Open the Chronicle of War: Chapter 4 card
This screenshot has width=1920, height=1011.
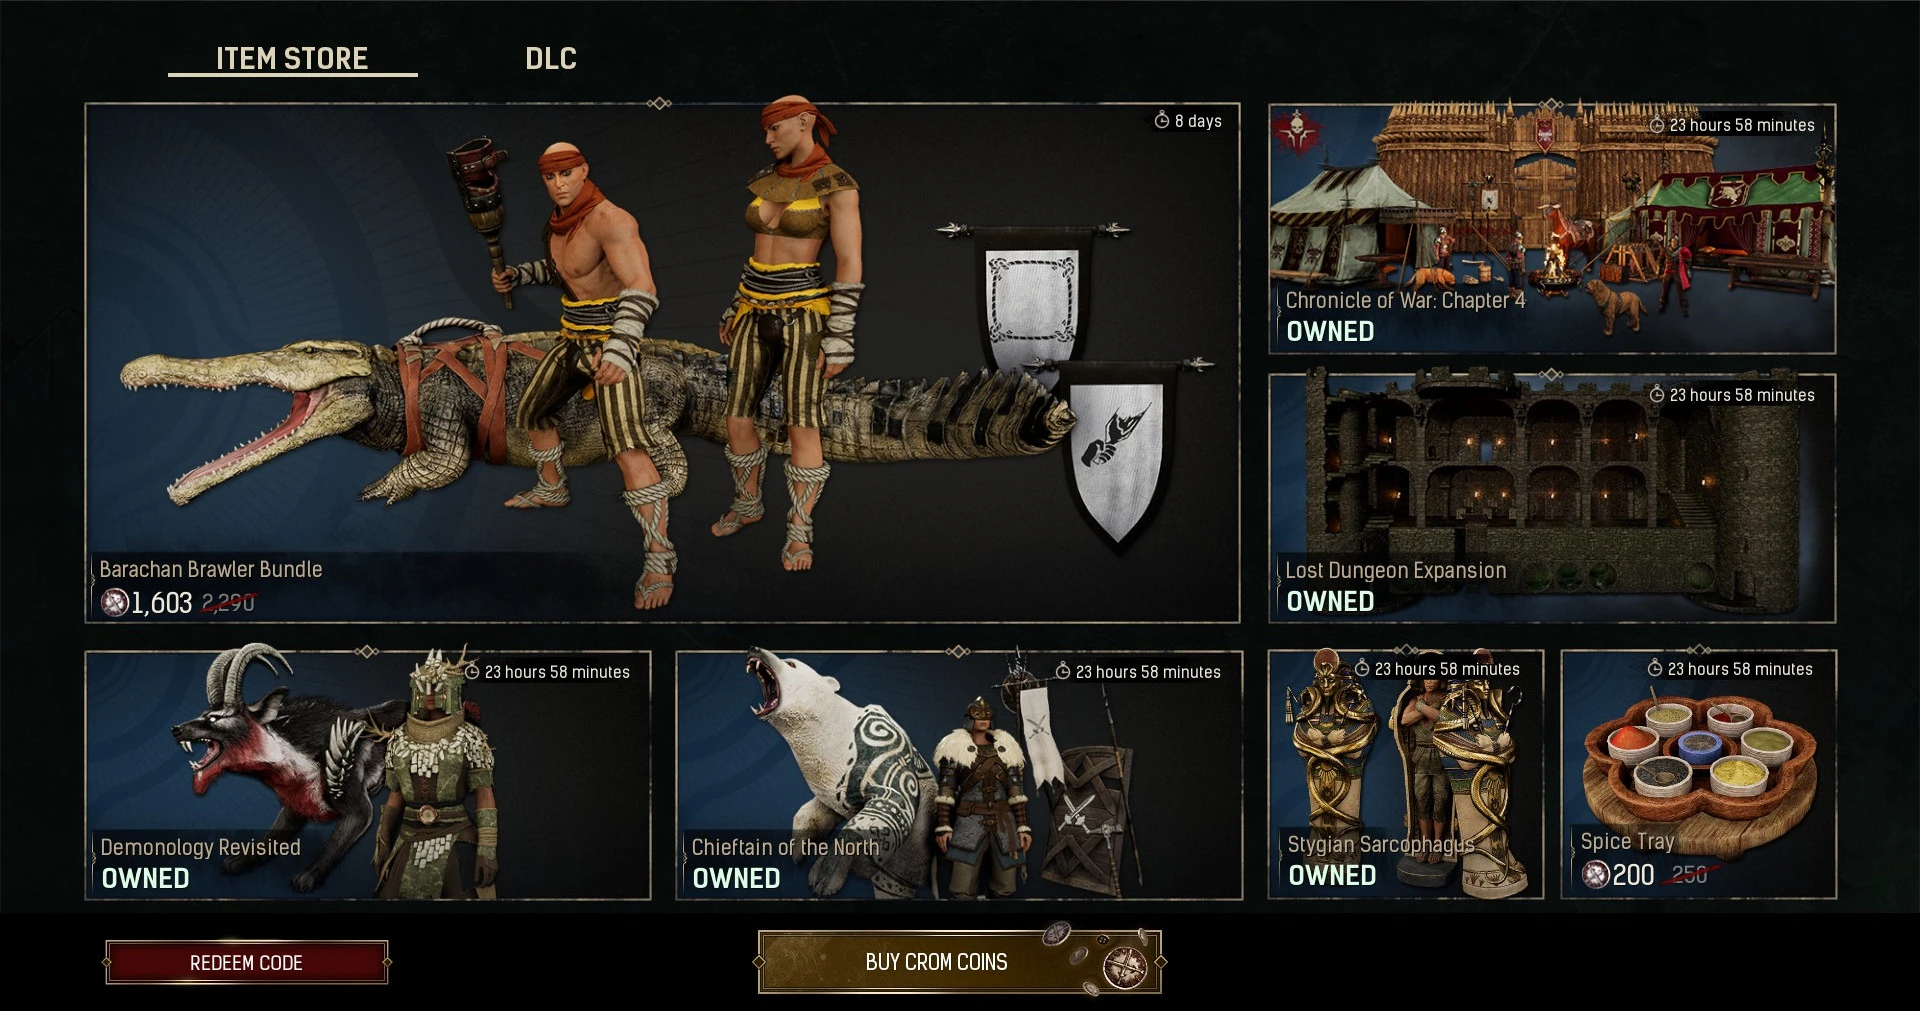(1552, 229)
